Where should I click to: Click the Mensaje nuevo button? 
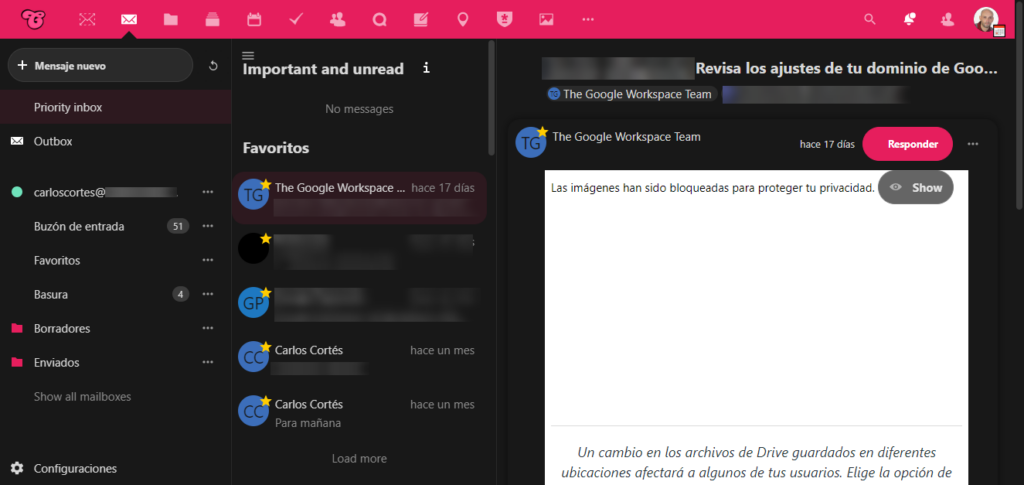coord(101,65)
